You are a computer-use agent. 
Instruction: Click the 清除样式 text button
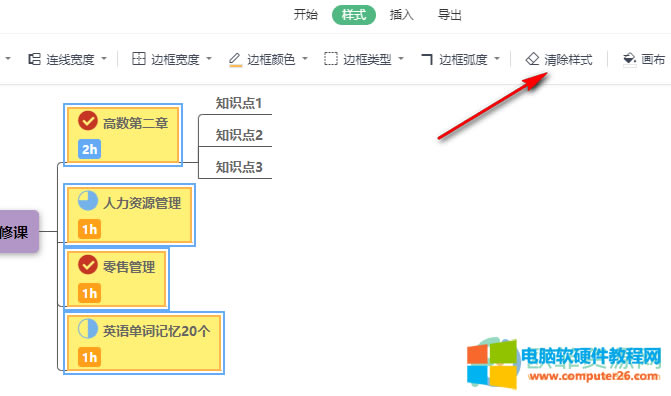tap(568, 60)
